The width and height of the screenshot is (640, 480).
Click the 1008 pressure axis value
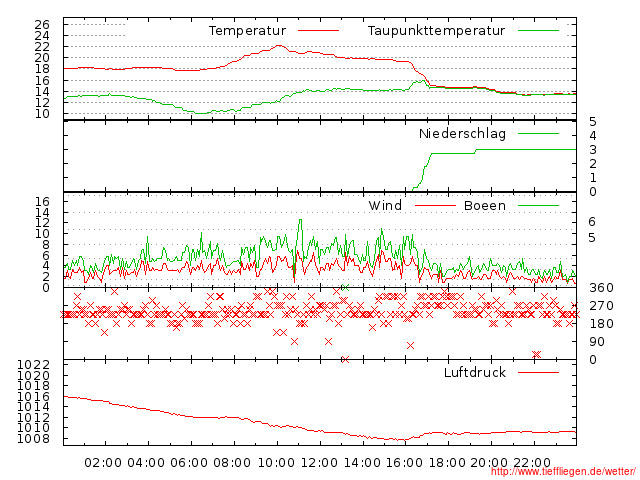33,439
